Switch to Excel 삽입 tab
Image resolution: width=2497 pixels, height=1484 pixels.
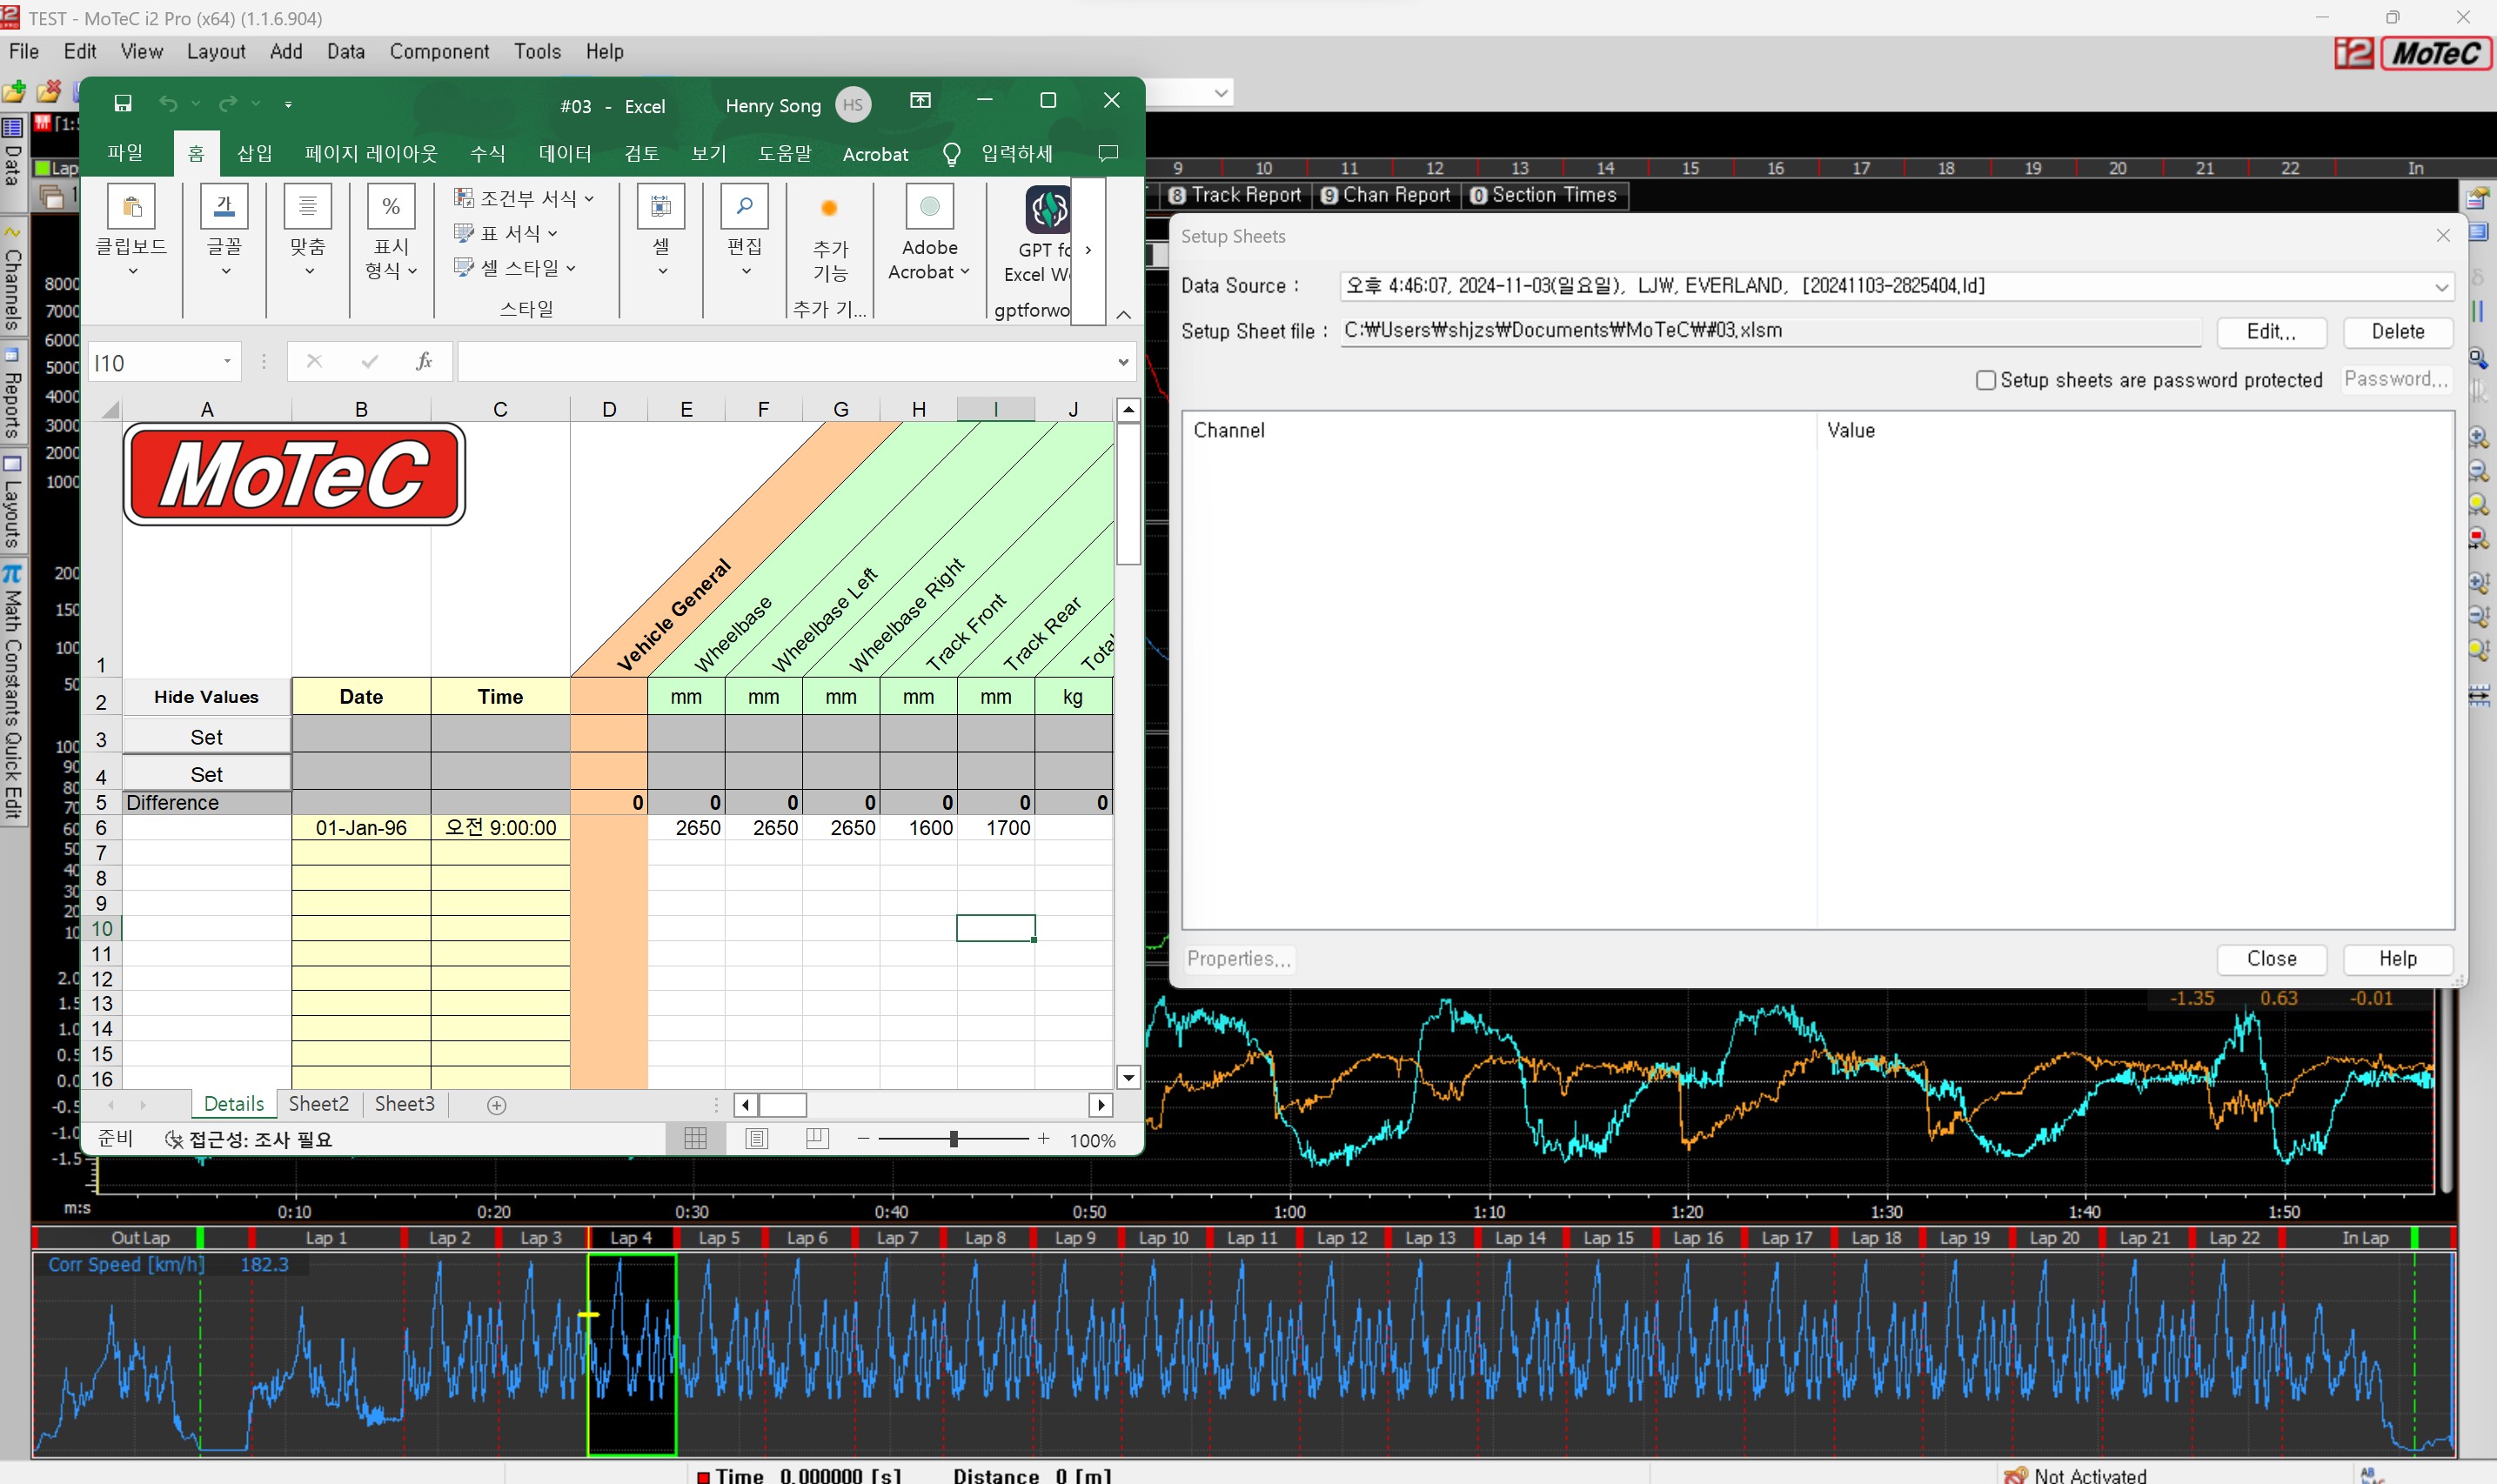[x=254, y=153]
